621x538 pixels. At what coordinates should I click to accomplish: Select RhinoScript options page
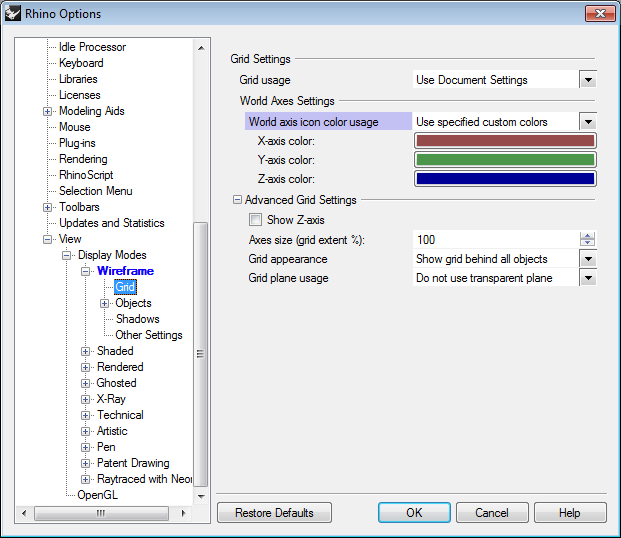(x=86, y=175)
